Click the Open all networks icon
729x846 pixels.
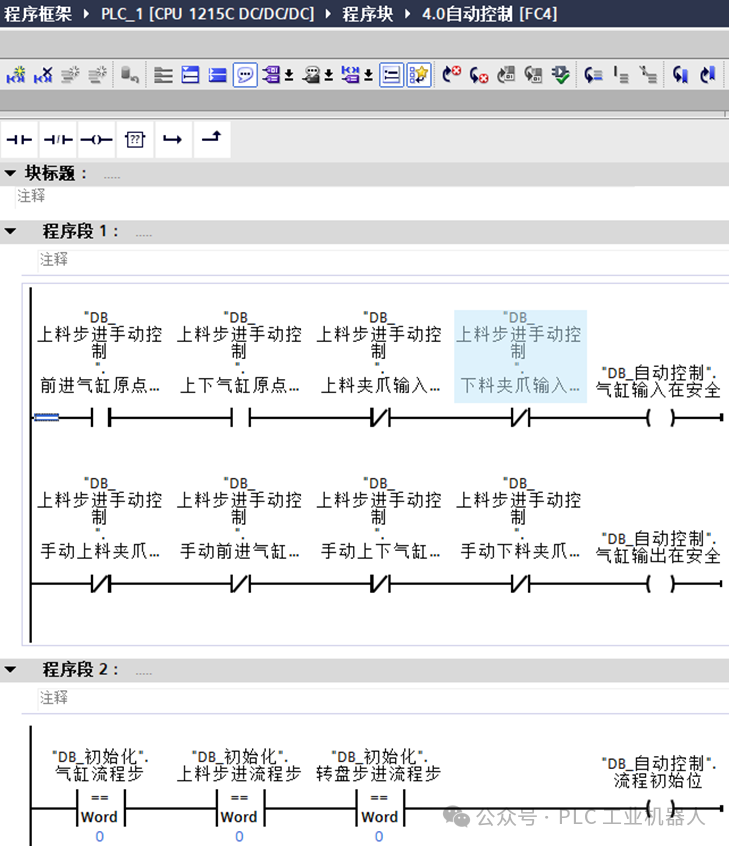tap(163, 74)
